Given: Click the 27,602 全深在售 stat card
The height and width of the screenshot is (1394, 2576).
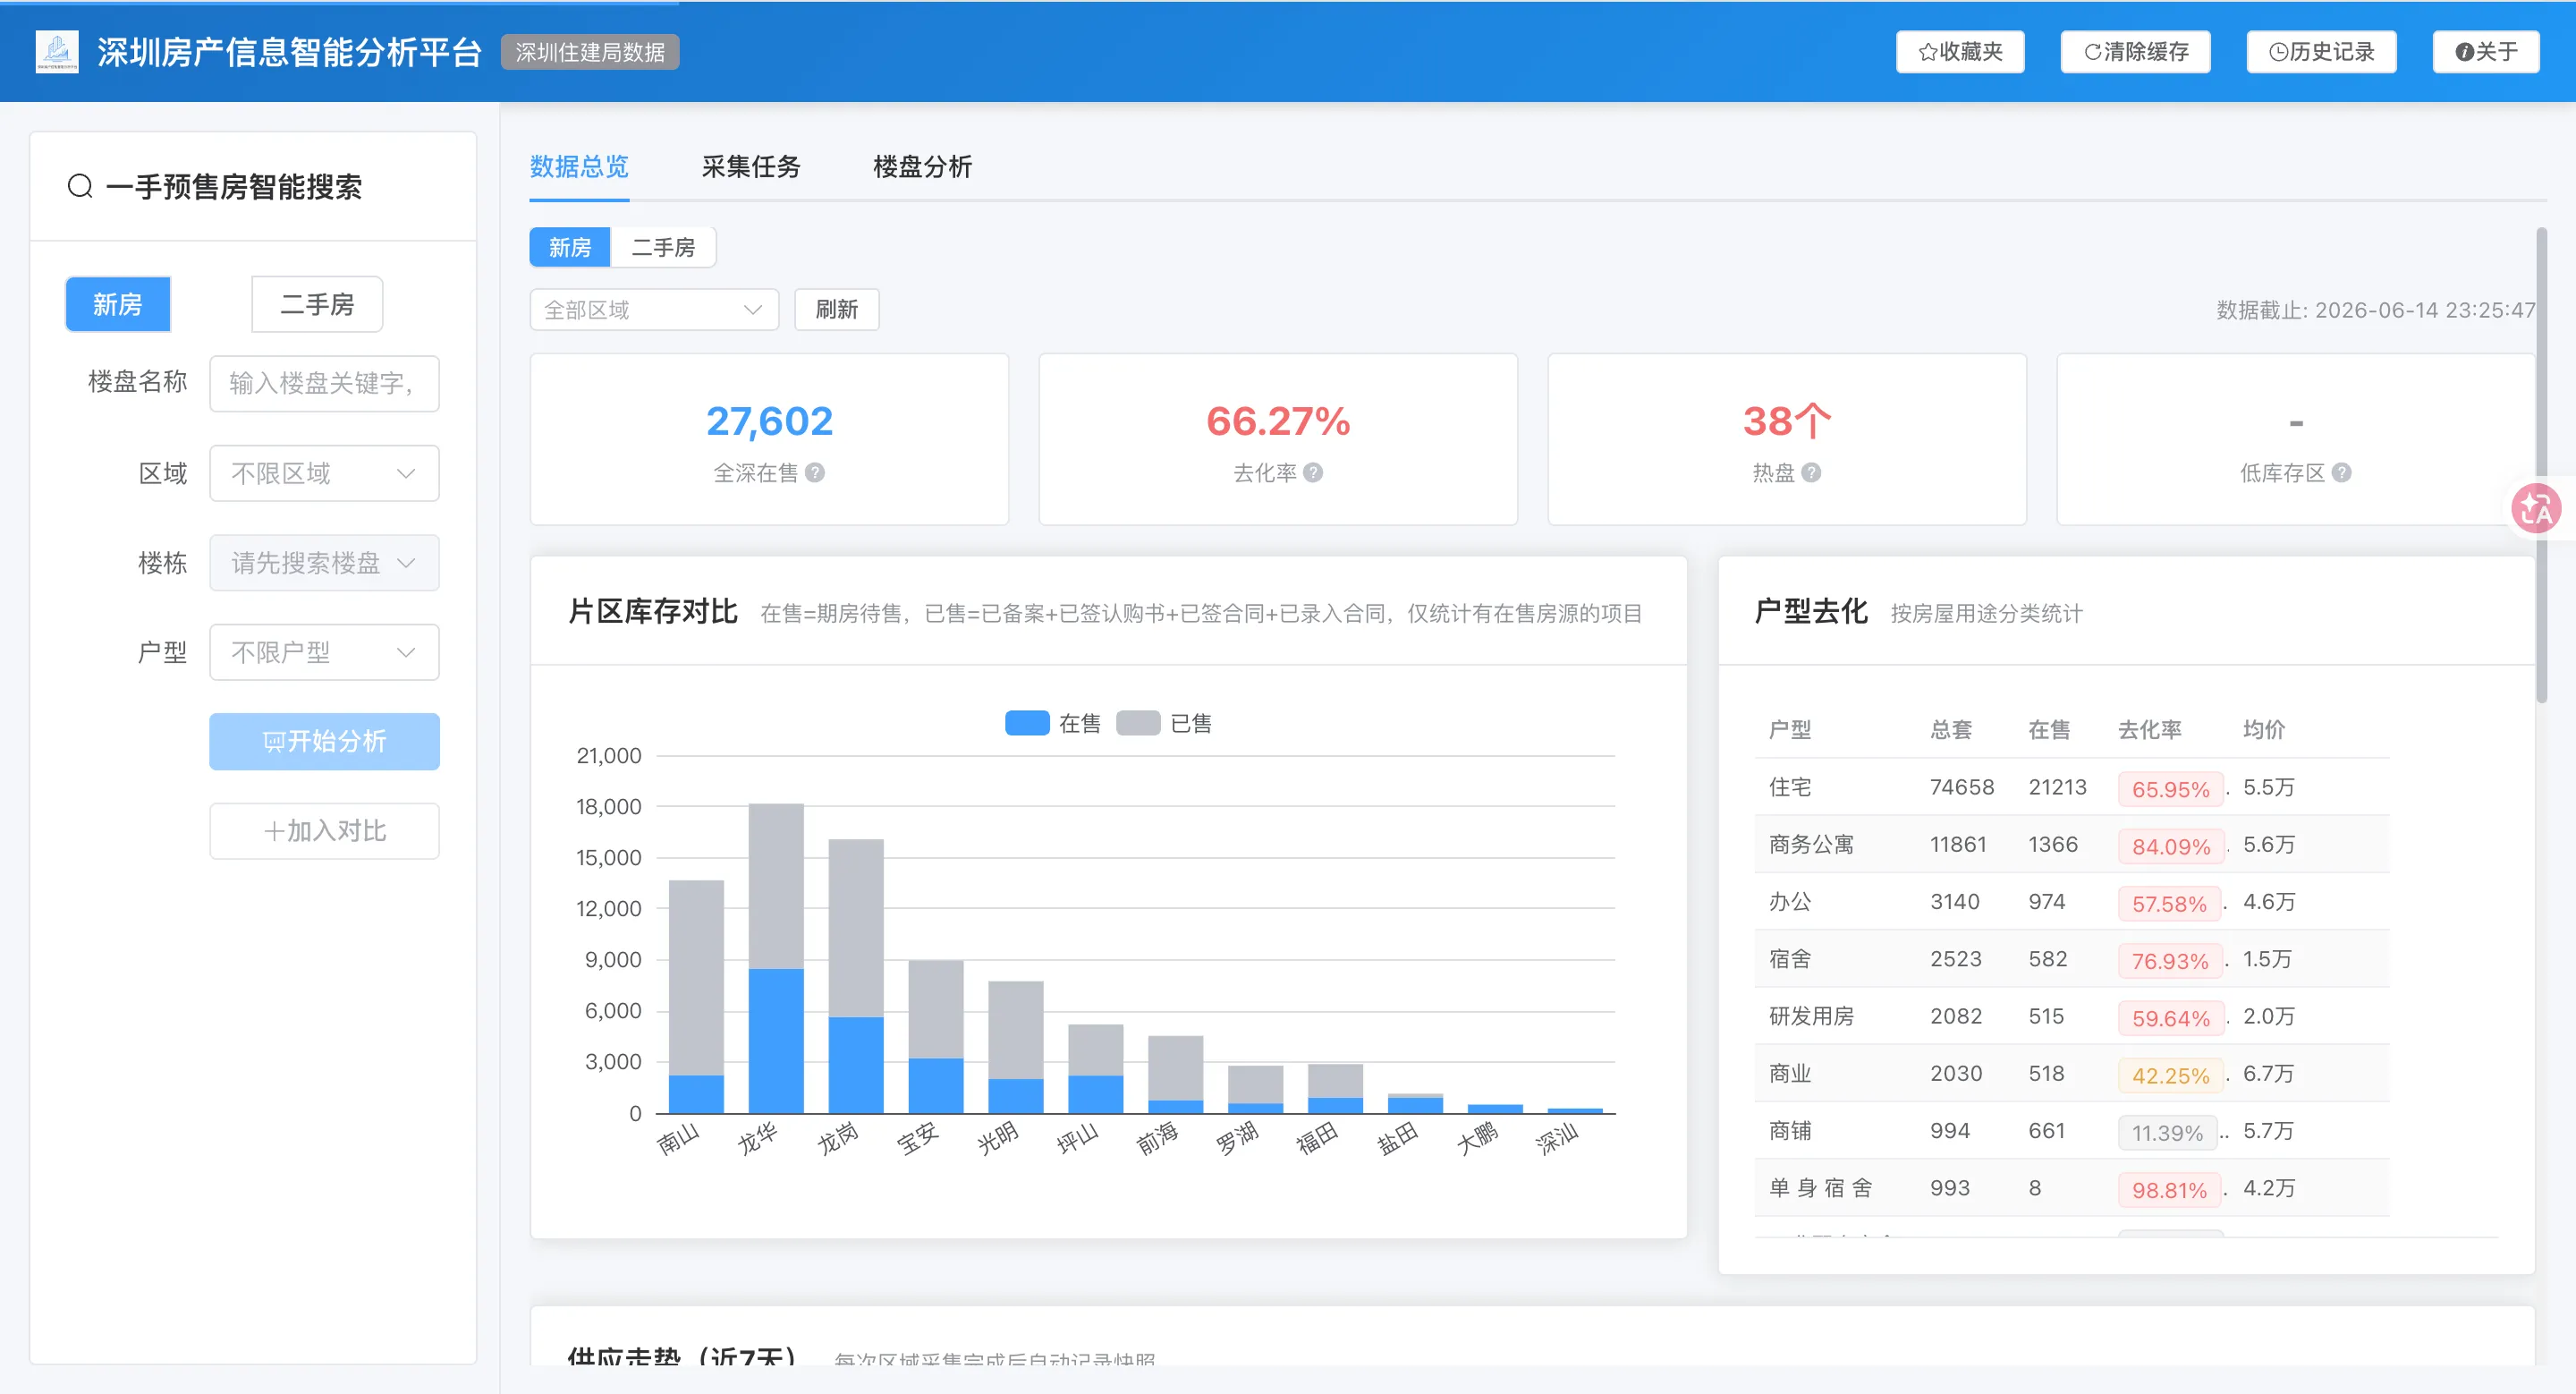Looking at the screenshot, I should (769, 439).
